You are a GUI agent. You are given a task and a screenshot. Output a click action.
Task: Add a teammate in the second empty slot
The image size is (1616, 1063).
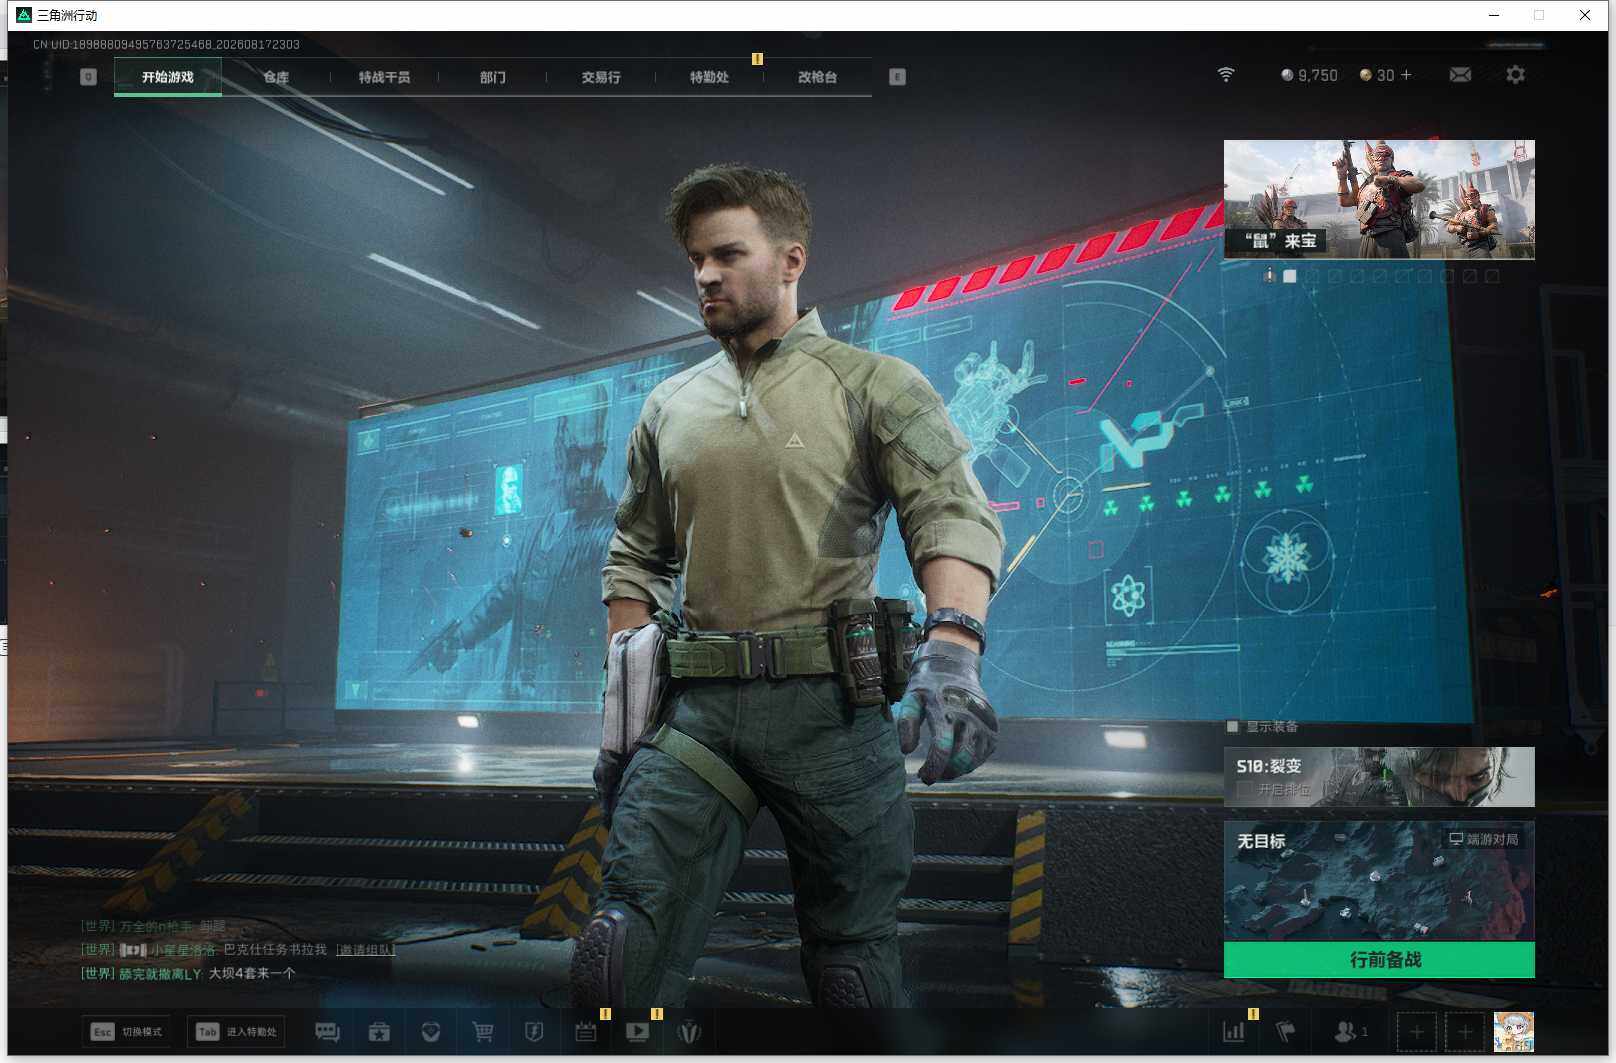tap(1465, 1032)
